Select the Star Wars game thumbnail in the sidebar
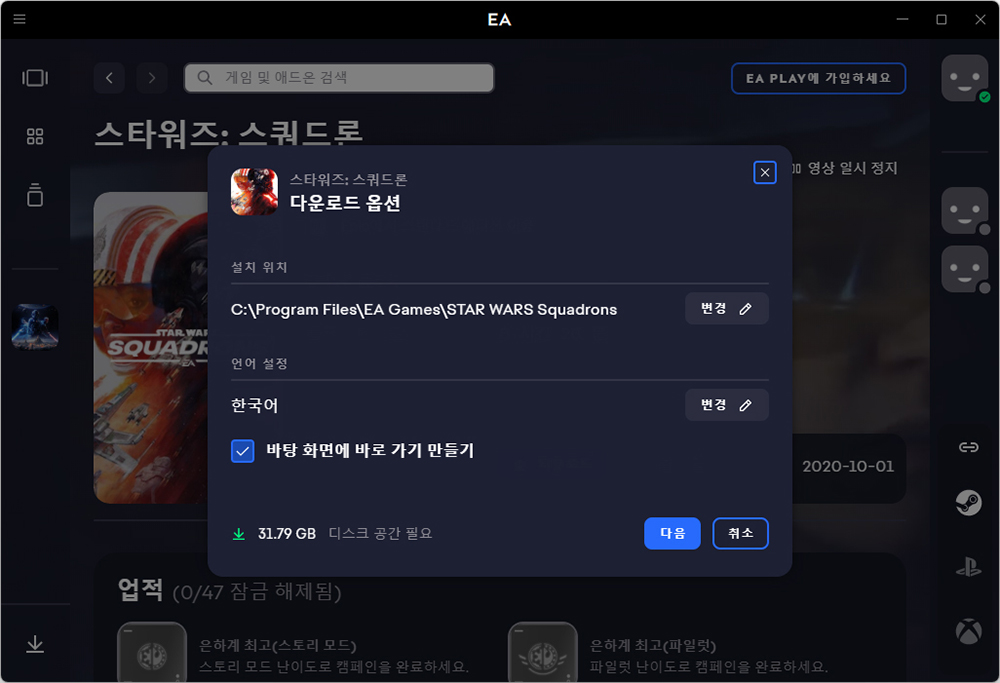Viewport: 1000px width, 683px height. pos(35,327)
